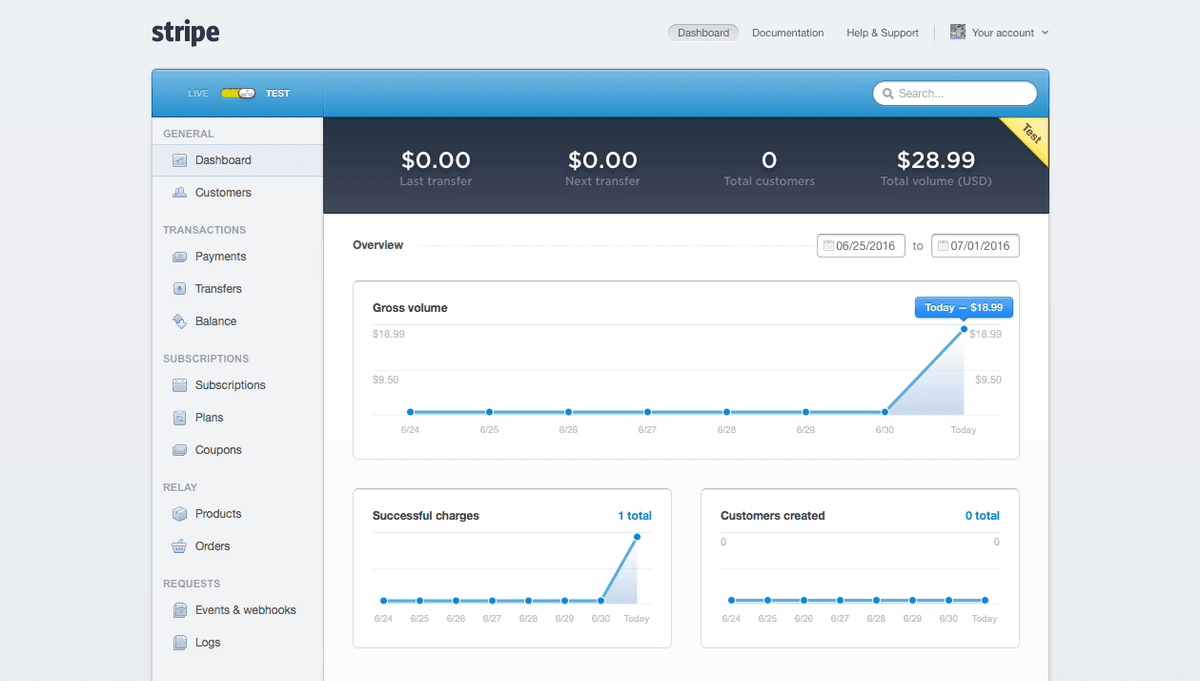Image resolution: width=1200 pixels, height=681 pixels.
Task: Click the '1 total' successful charges link
Action: (x=634, y=516)
